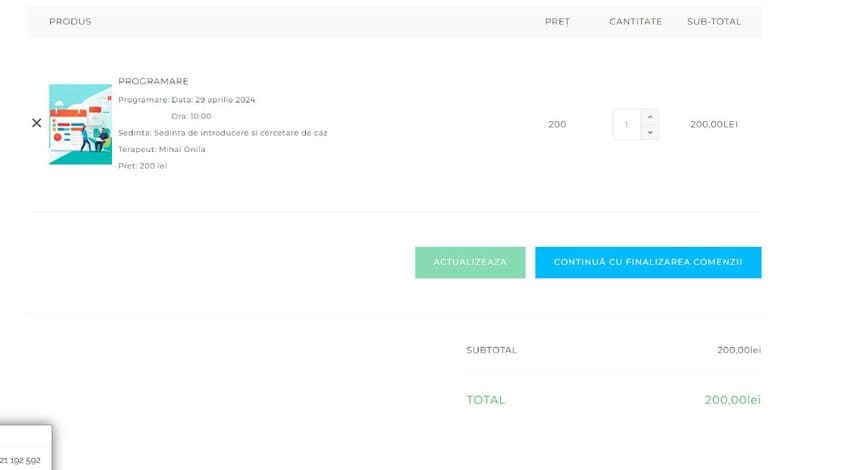Focus the quantity input field
The image size is (845, 470).
626,124
